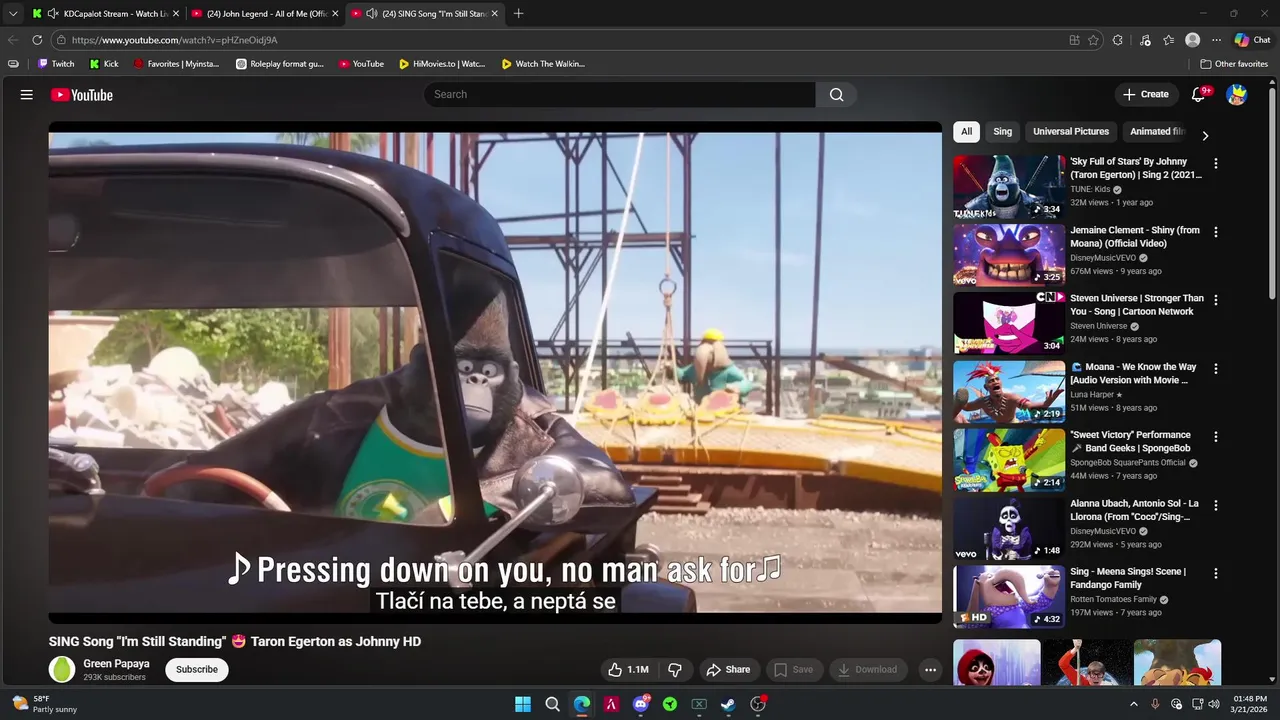
Task: Select the All filter chip
Action: (x=966, y=132)
